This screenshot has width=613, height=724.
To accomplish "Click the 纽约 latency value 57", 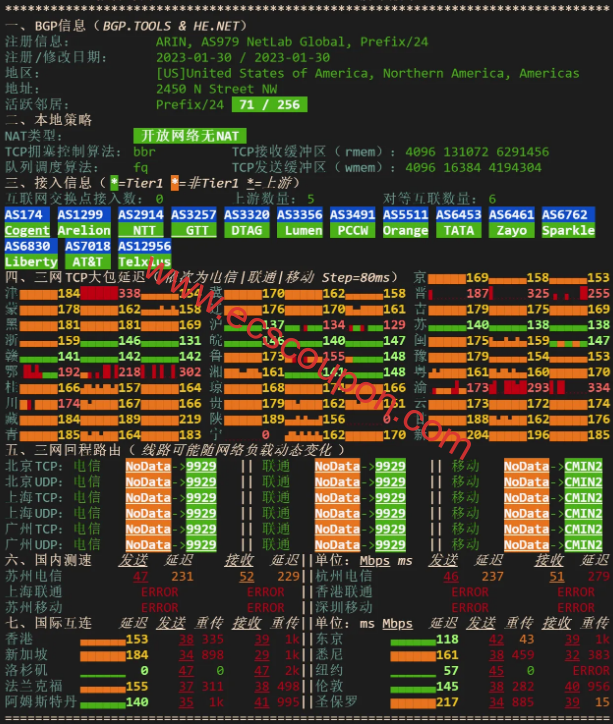I will [x=451, y=671].
